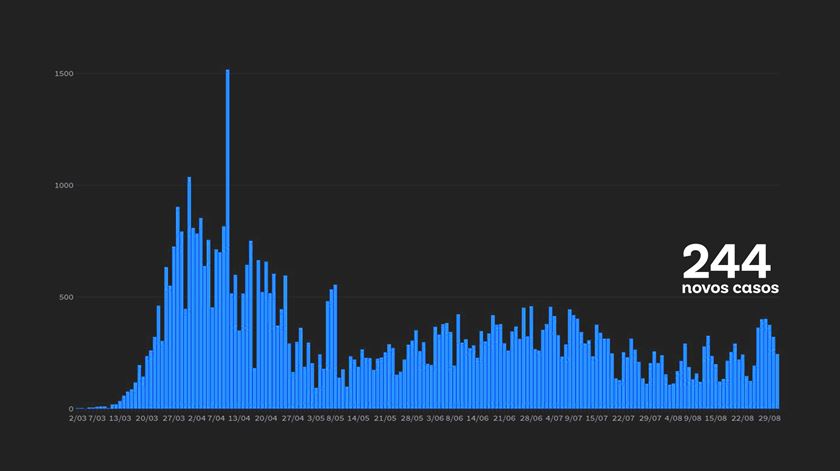Click the 2/04 date label

tap(197, 418)
